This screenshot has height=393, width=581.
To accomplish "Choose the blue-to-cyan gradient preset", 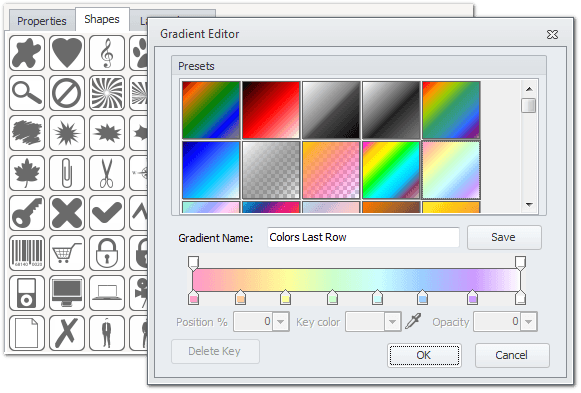I will 211,170.
